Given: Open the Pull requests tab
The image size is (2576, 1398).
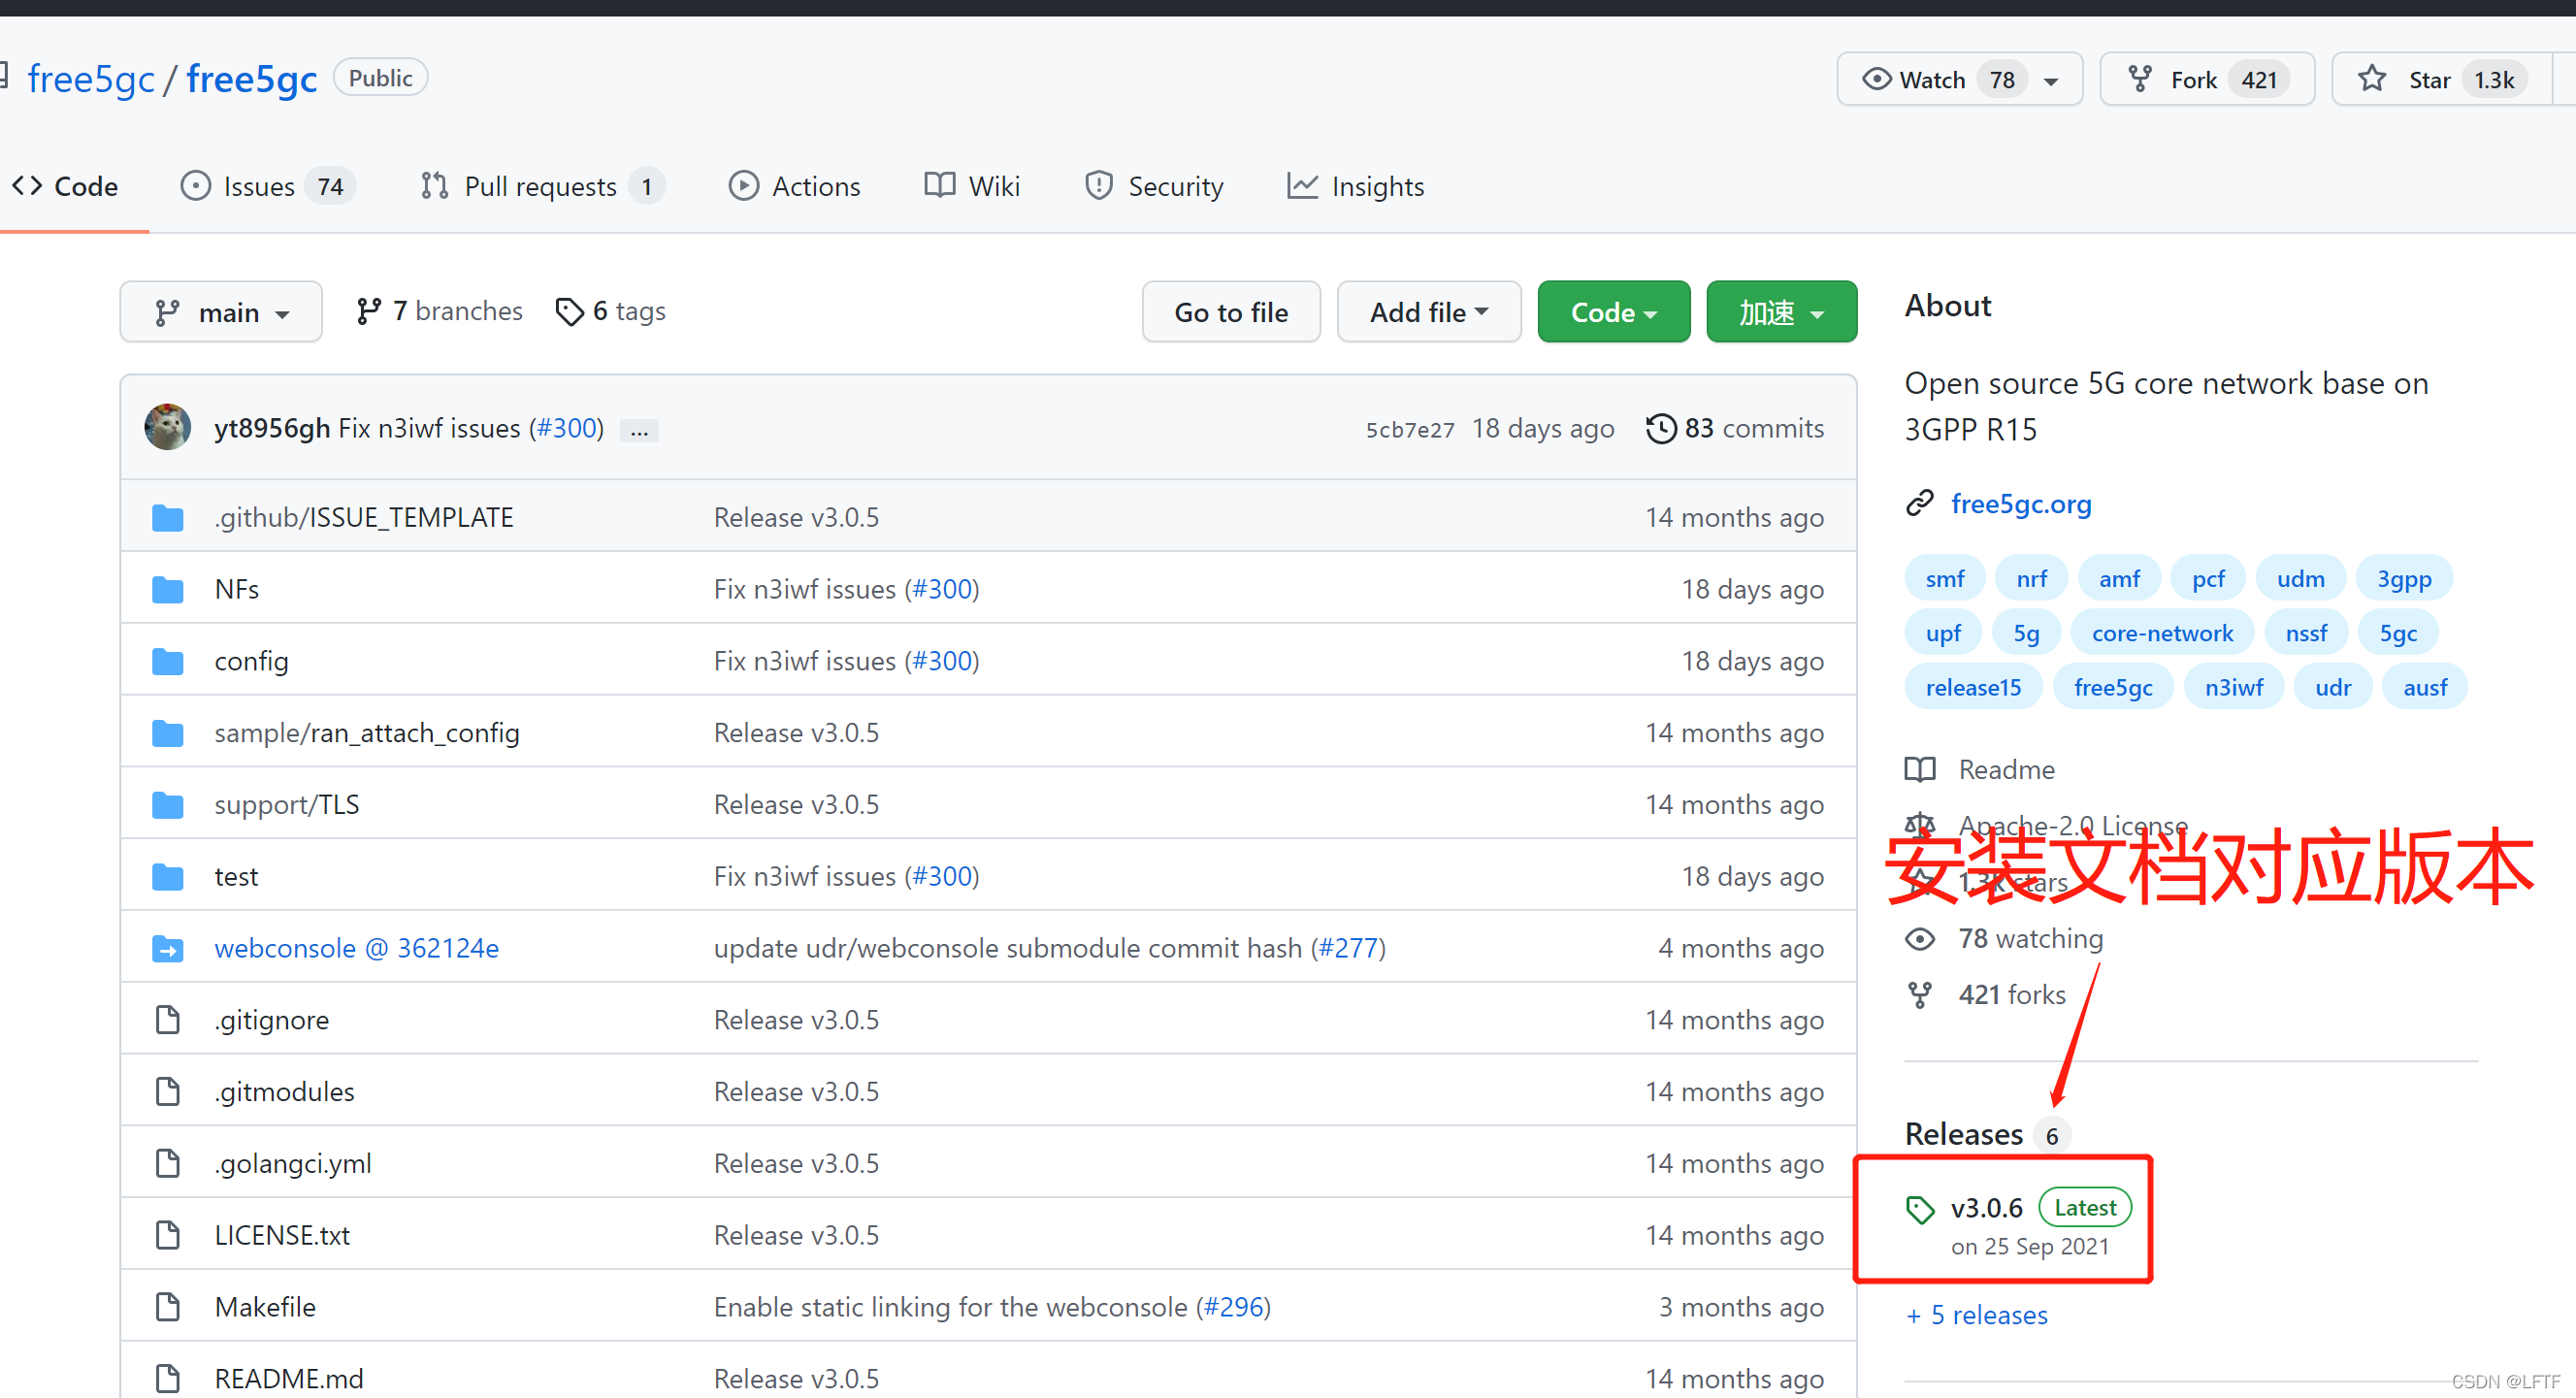Looking at the screenshot, I should click(537, 186).
